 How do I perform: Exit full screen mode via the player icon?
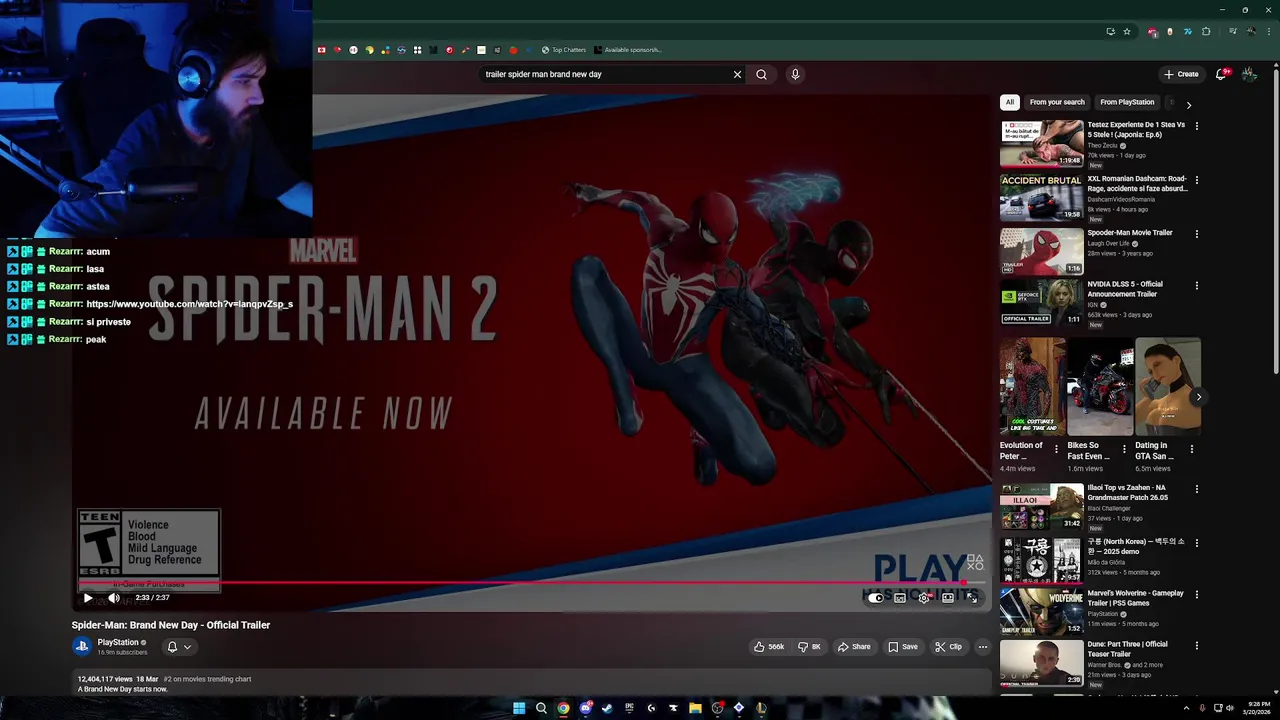click(972, 598)
